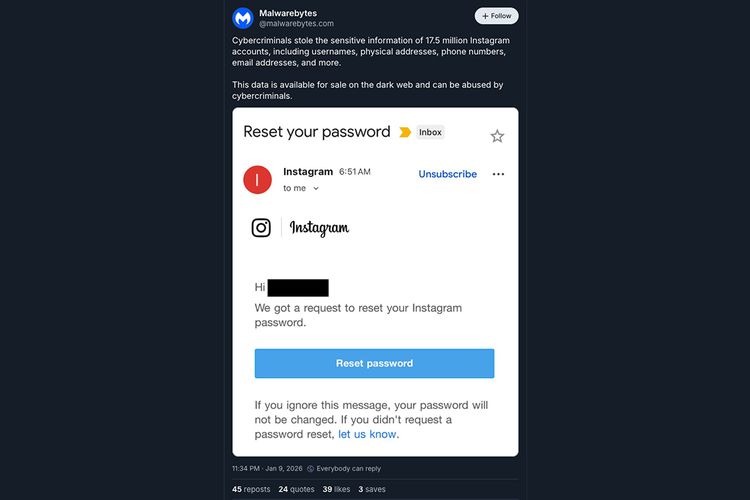750x500 pixels.
Task: Click the Unsubscribe link
Action: (447, 174)
